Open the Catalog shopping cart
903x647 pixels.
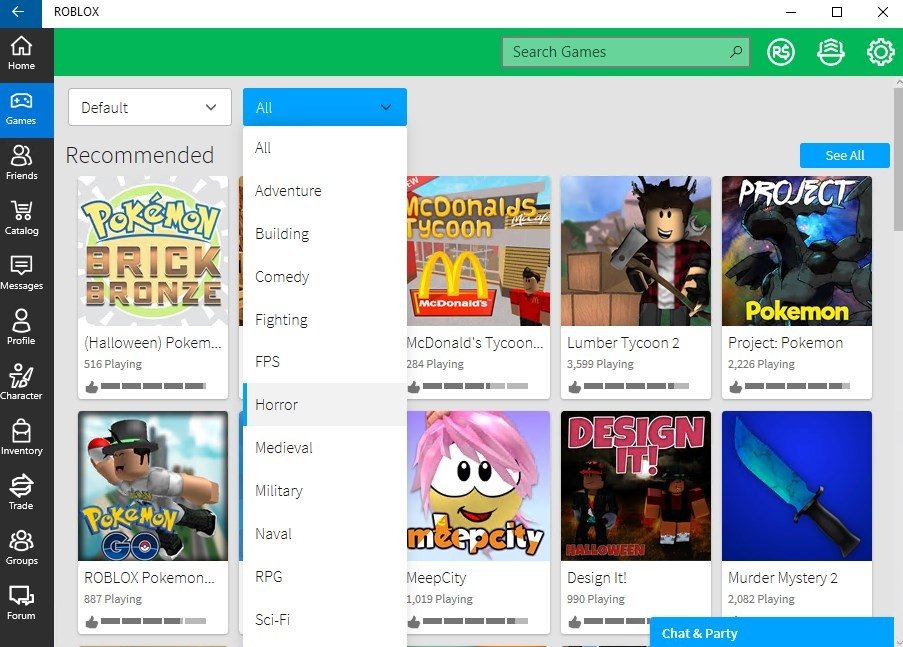coord(21,219)
